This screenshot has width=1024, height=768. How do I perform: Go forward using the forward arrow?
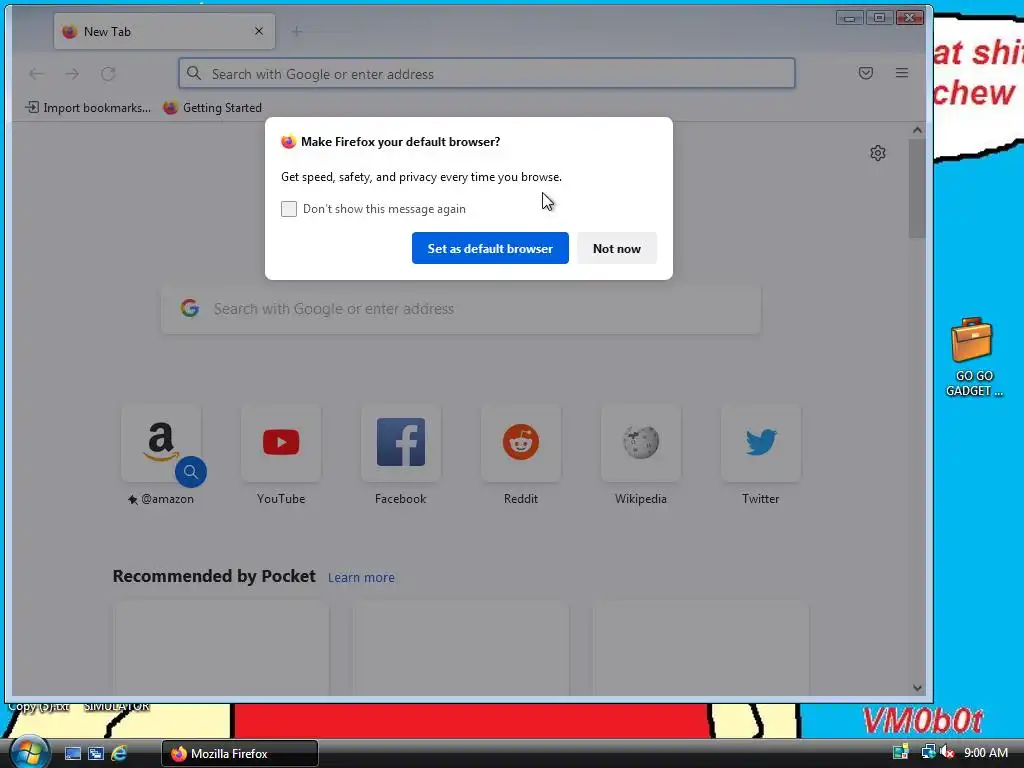(x=72, y=74)
